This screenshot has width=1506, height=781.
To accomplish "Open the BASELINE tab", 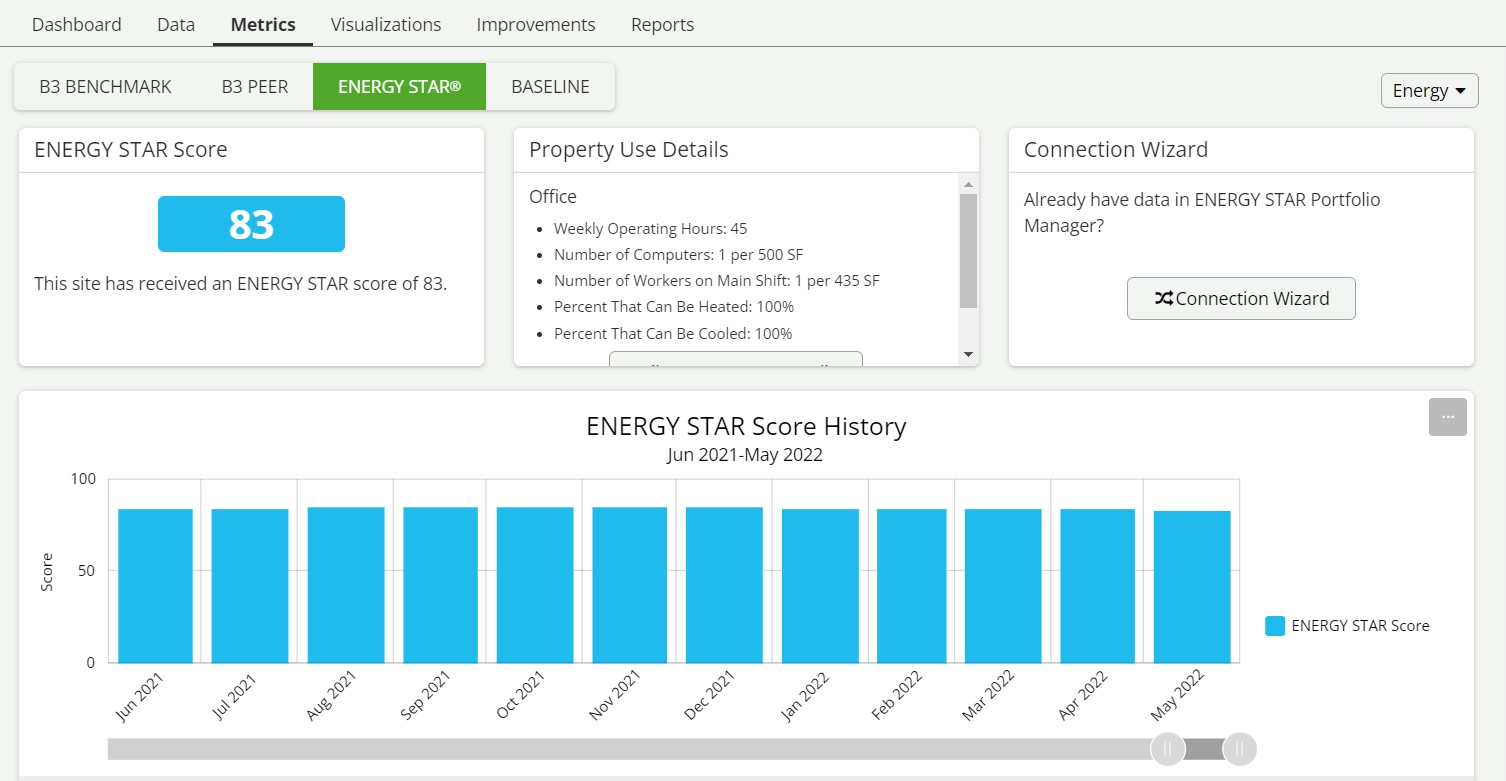I will [x=550, y=87].
